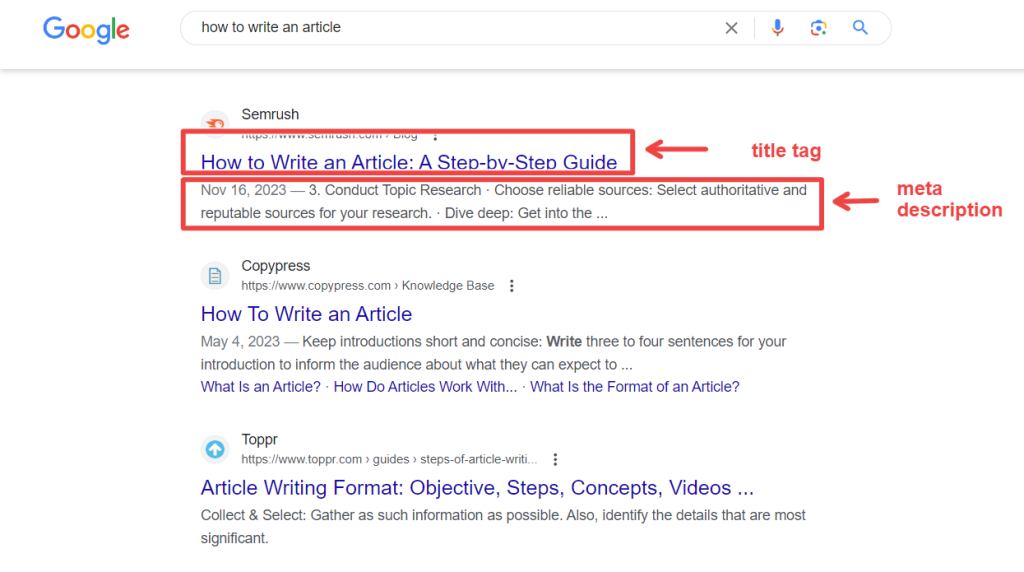The image size is (1024, 572).
Task: Open Google Lens image search icon
Action: 818,28
